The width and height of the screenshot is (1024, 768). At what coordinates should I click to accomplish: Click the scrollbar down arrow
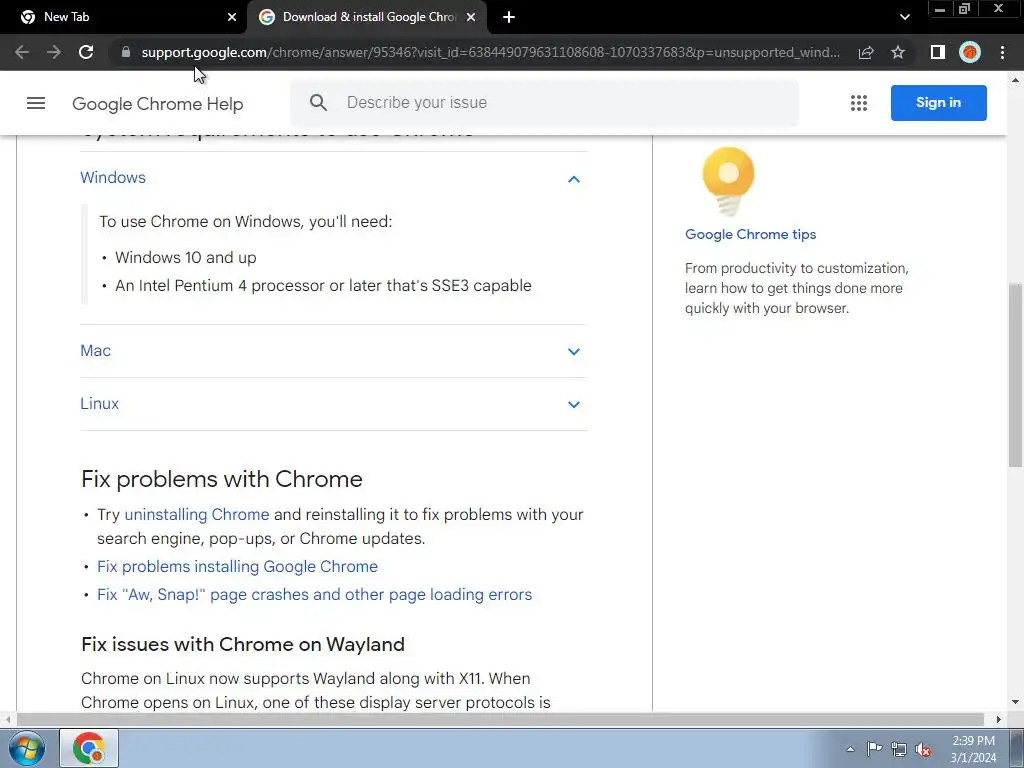pos(1015,702)
